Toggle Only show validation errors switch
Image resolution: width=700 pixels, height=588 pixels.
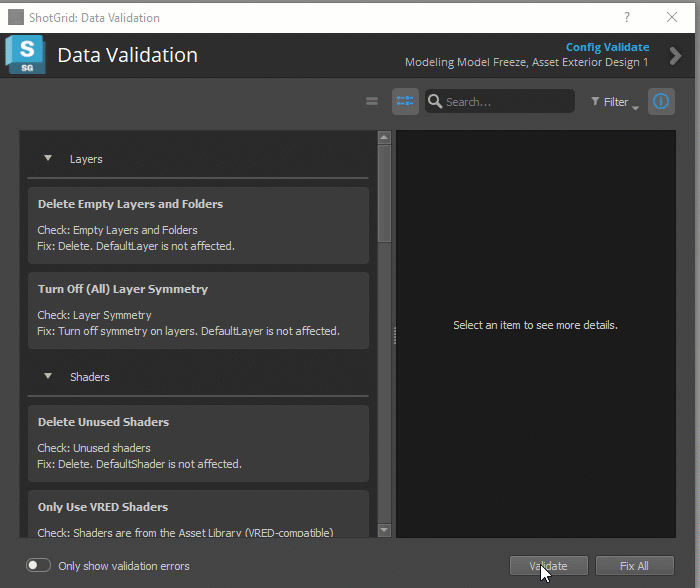(x=38, y=565)
